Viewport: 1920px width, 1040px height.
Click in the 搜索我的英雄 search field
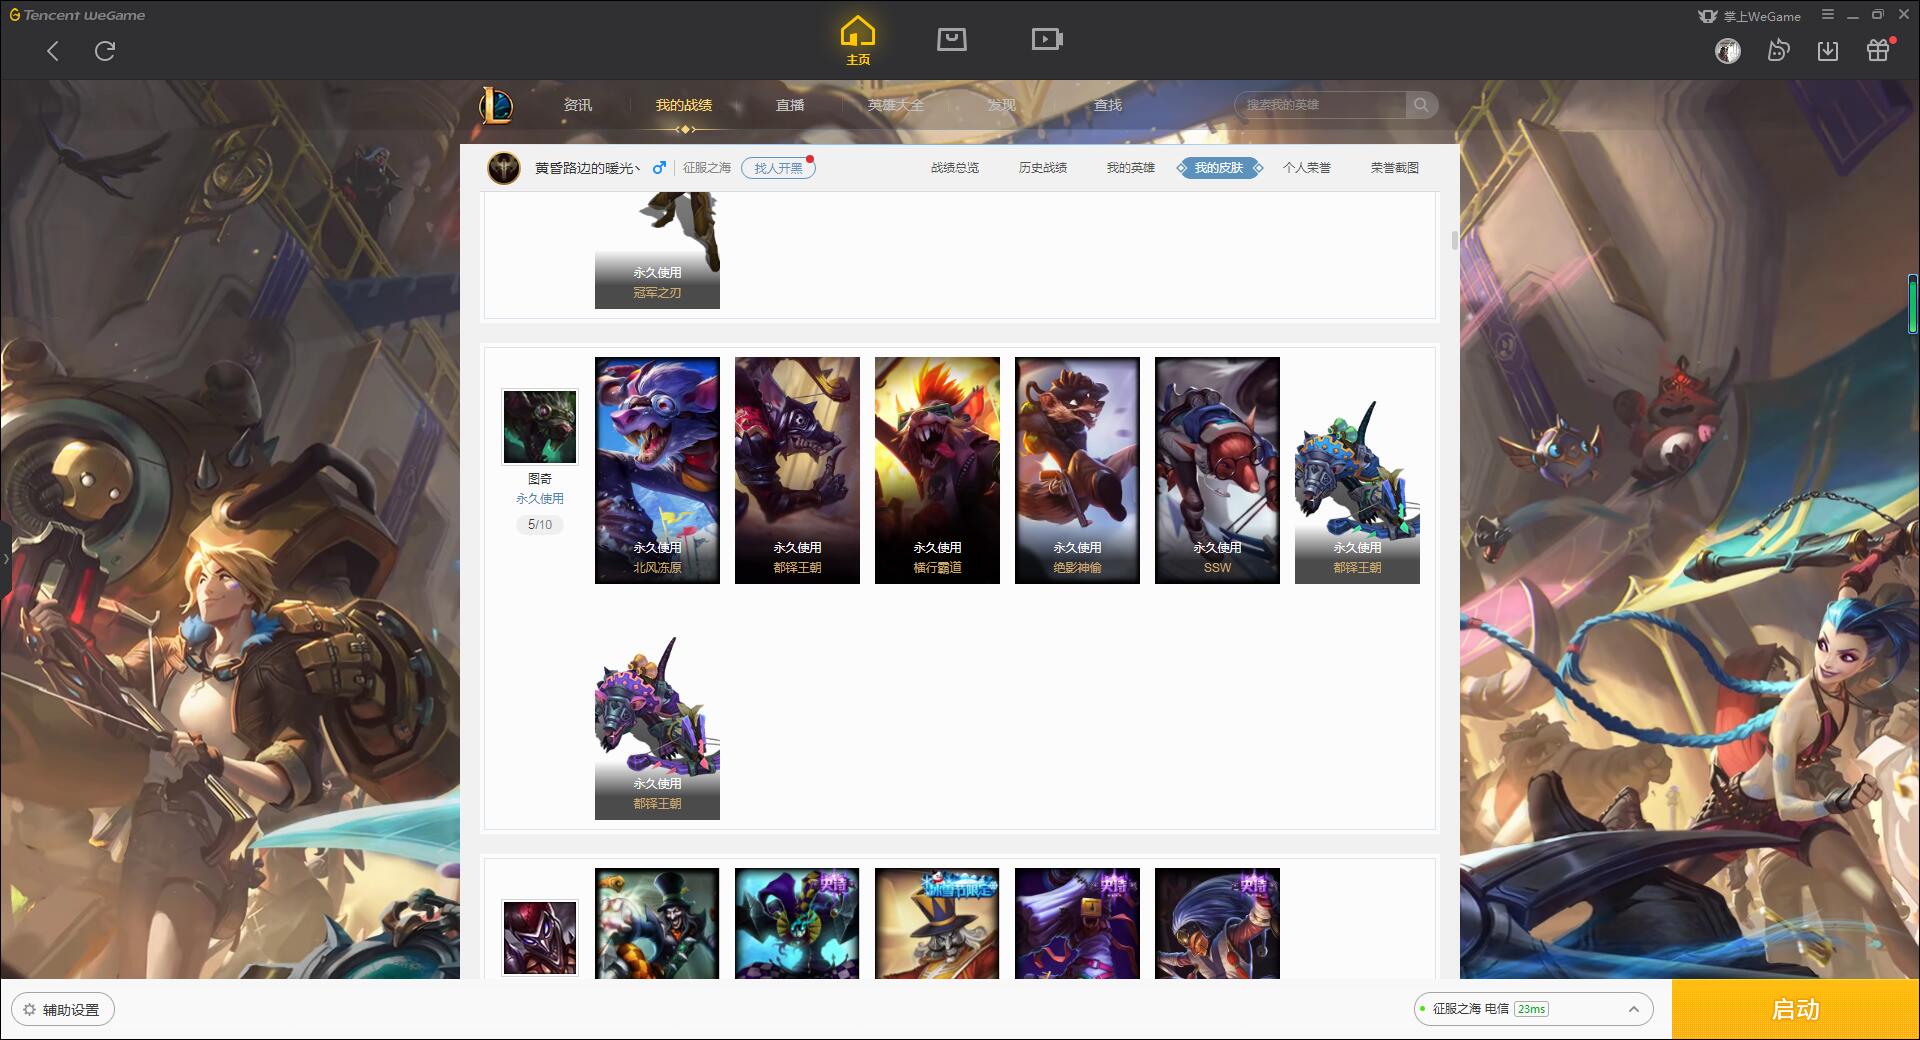(x=1320, y=105)
